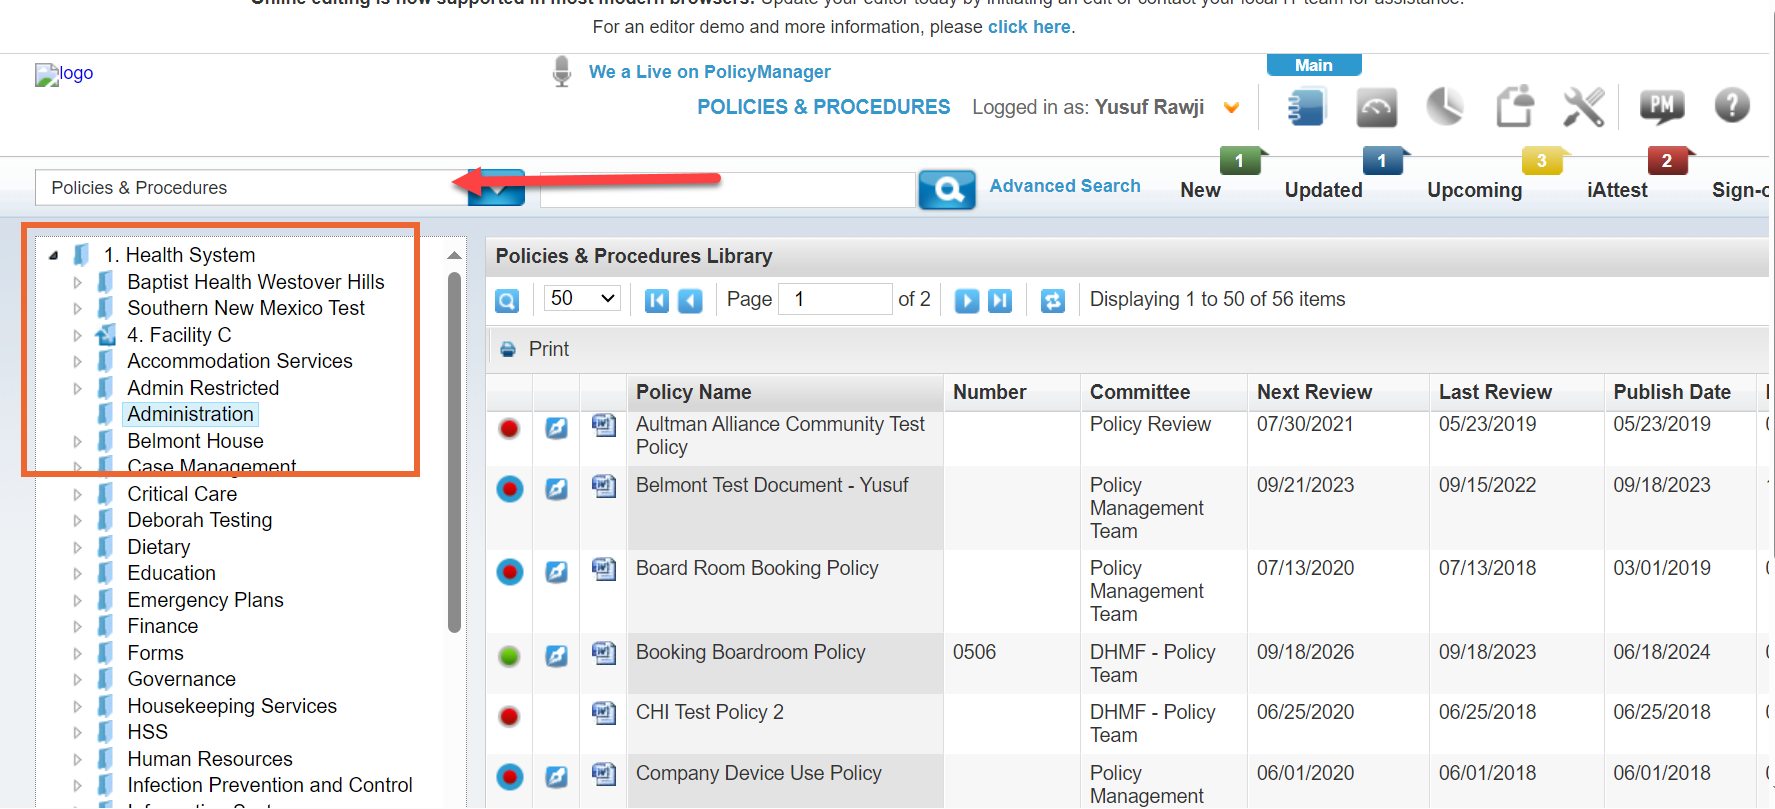Refresh the policies library list

[1052, 300]
